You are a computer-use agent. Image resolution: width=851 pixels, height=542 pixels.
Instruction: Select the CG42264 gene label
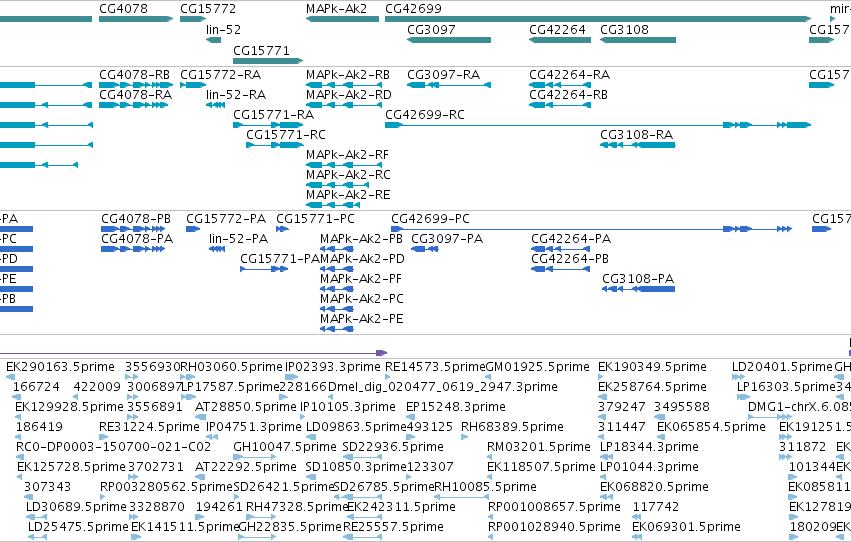tap(557, 30)
